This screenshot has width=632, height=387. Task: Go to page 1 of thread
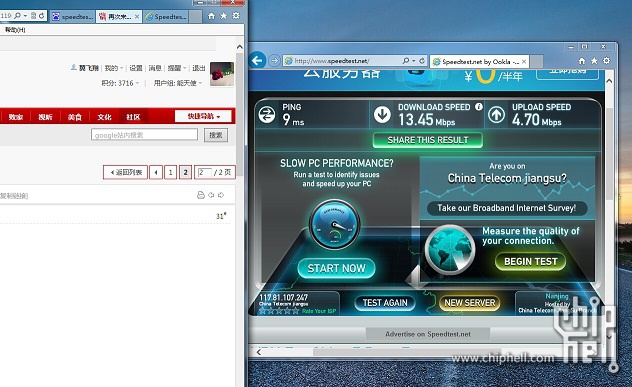[x=170, y=173]
